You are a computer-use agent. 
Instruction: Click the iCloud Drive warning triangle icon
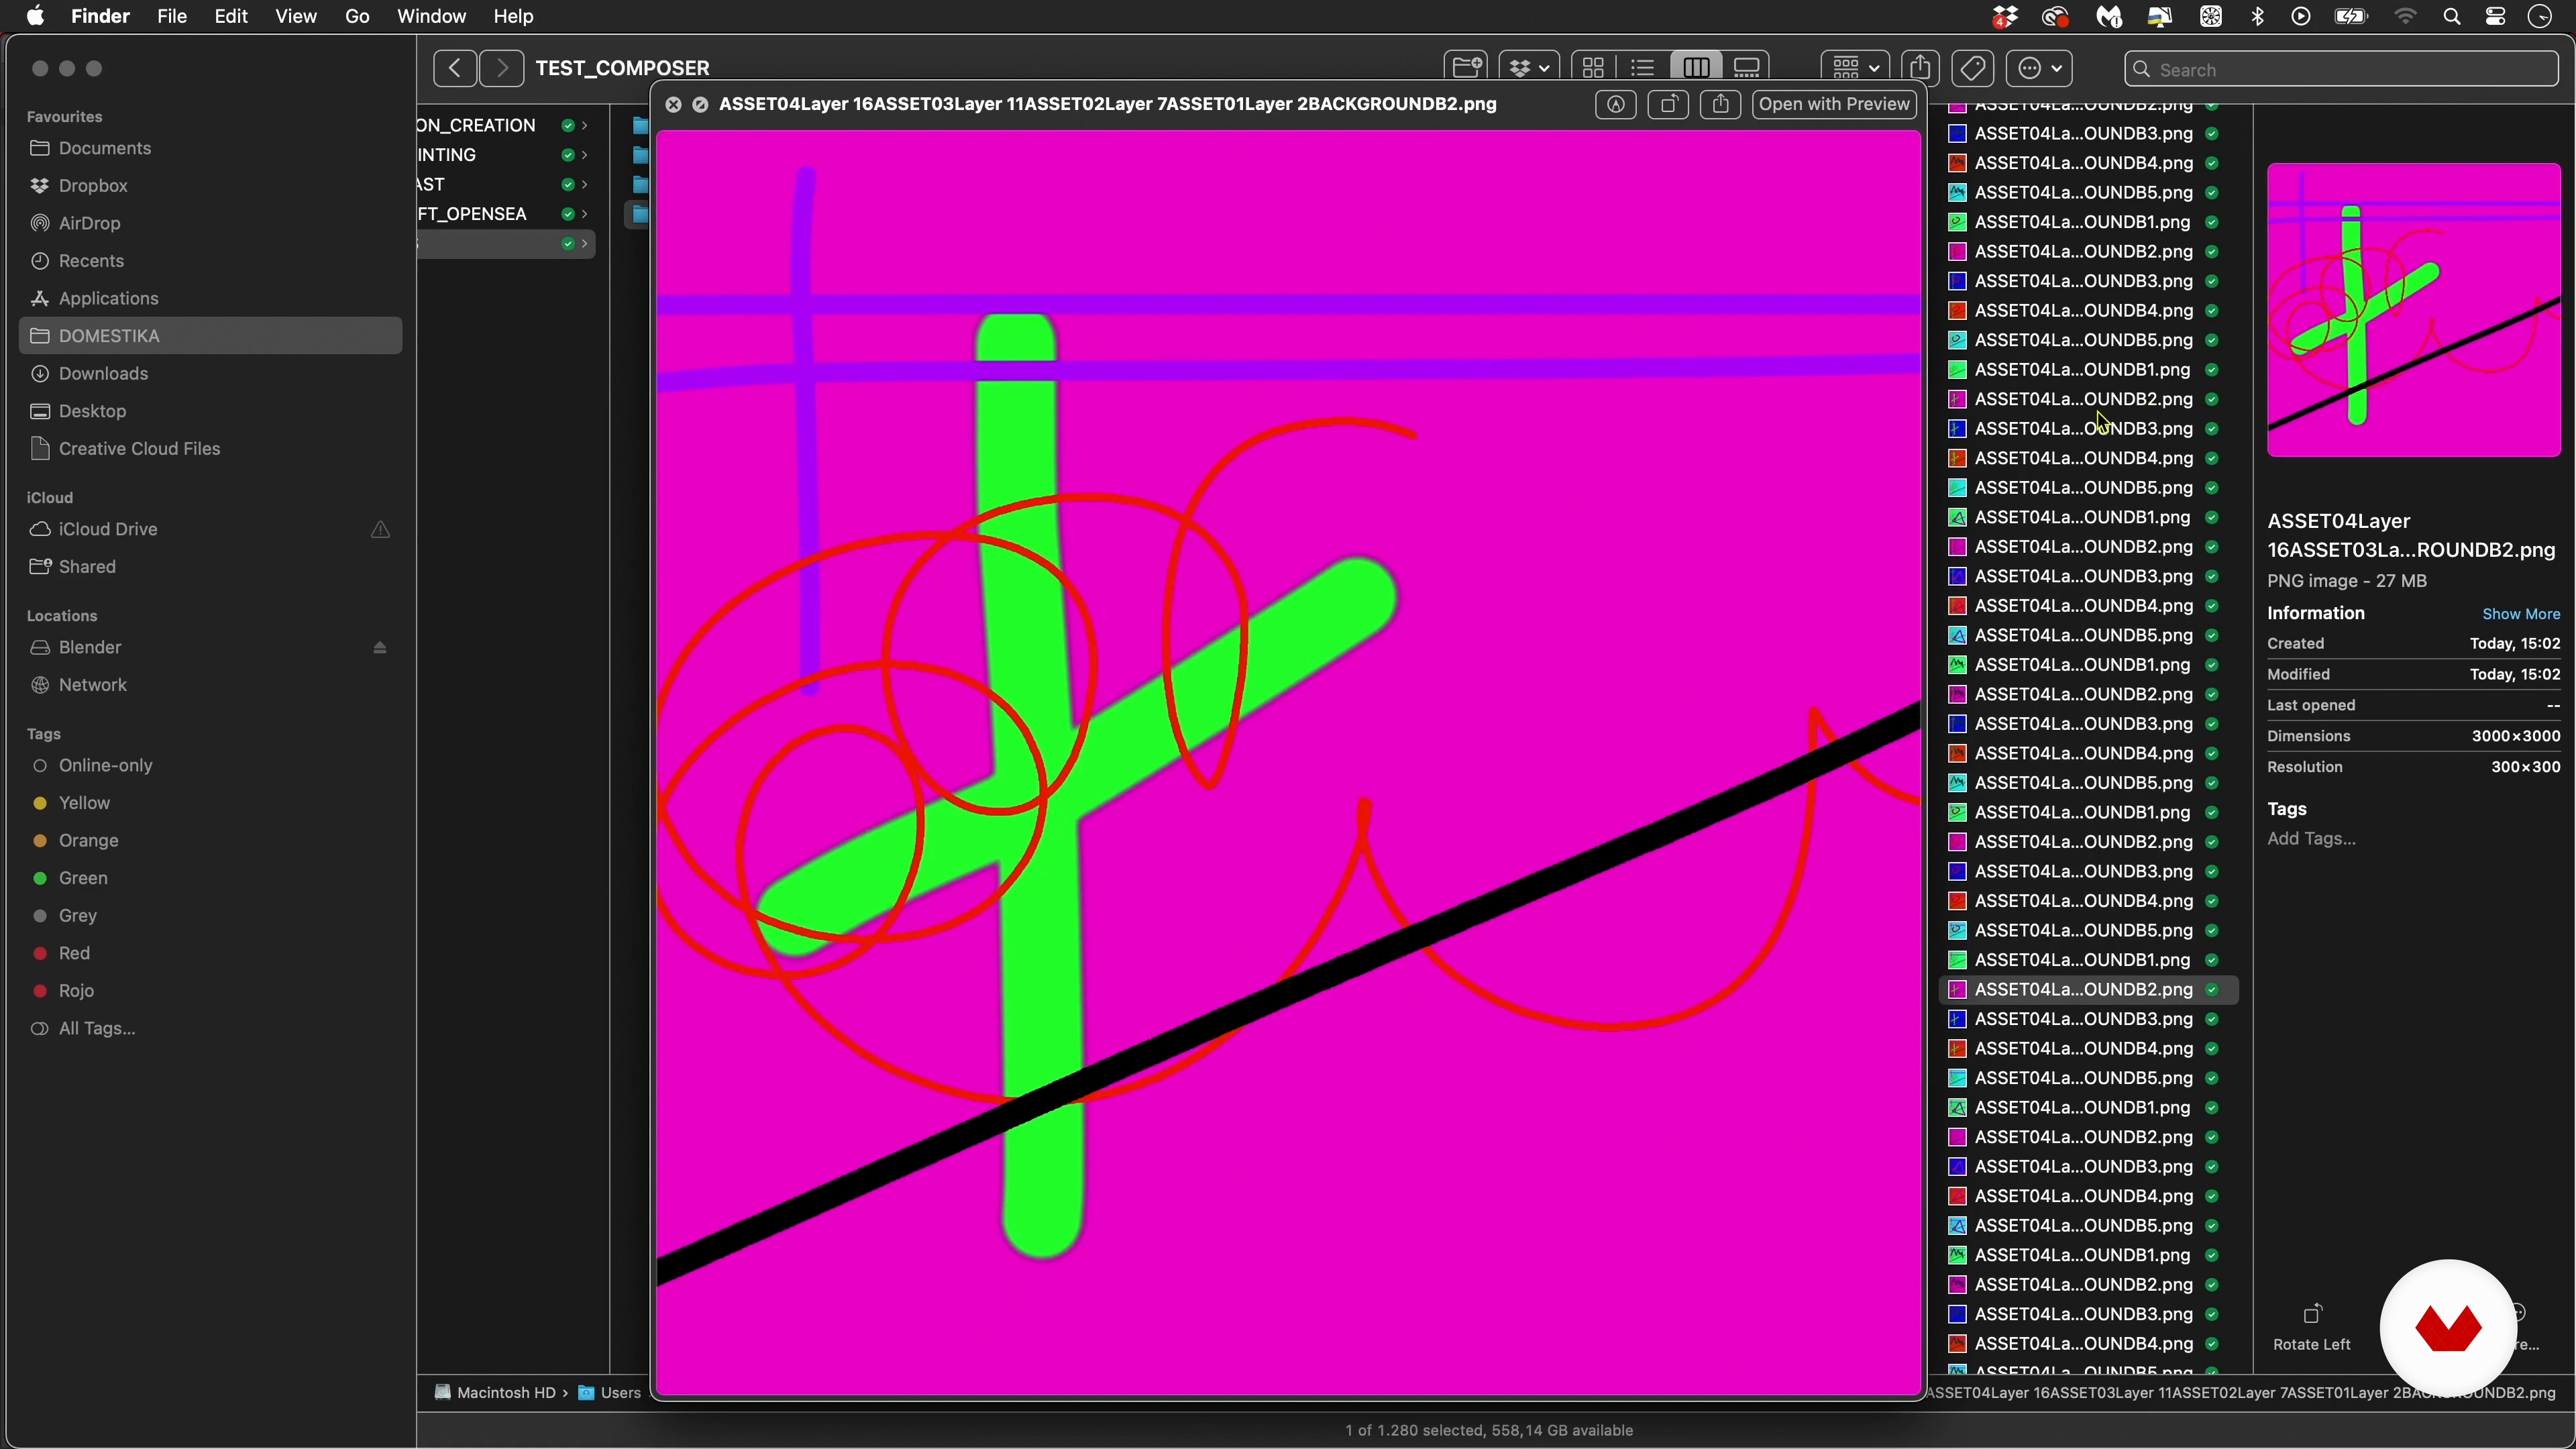tap(380, 530)
